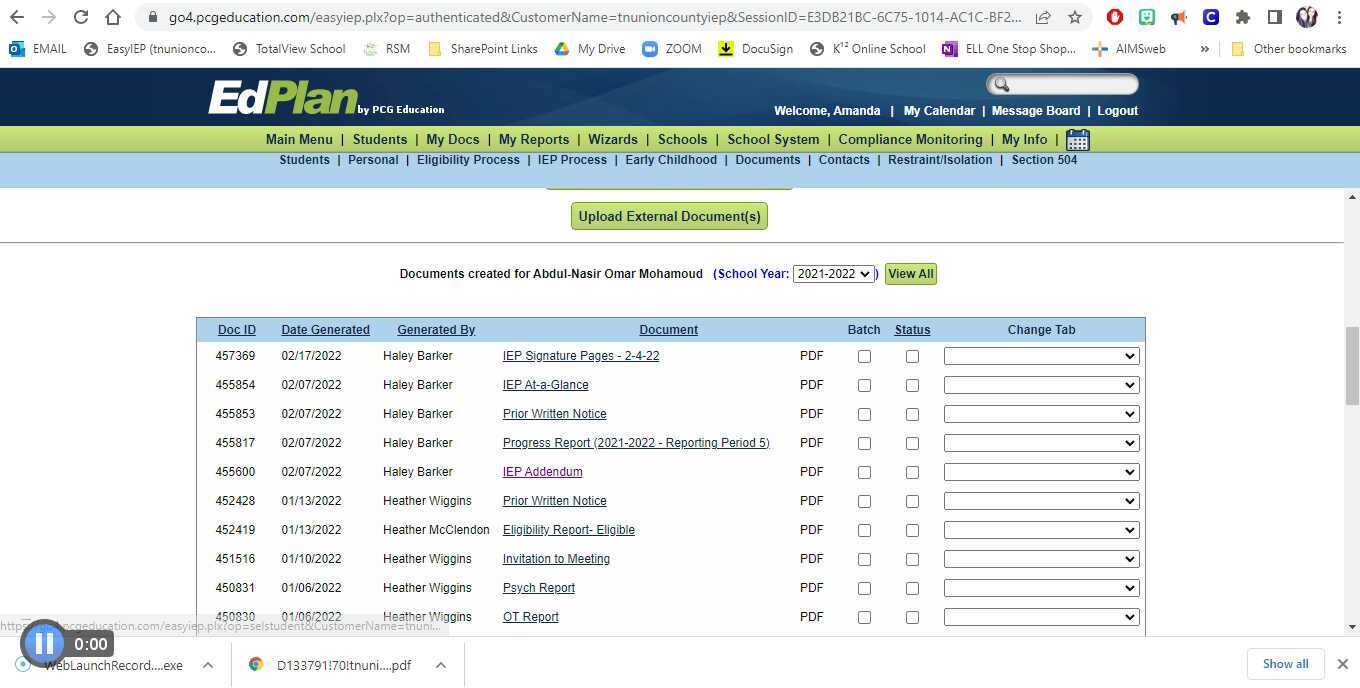Expand Change Tab dropdown for IEP Addendum

pos(1041,472)
